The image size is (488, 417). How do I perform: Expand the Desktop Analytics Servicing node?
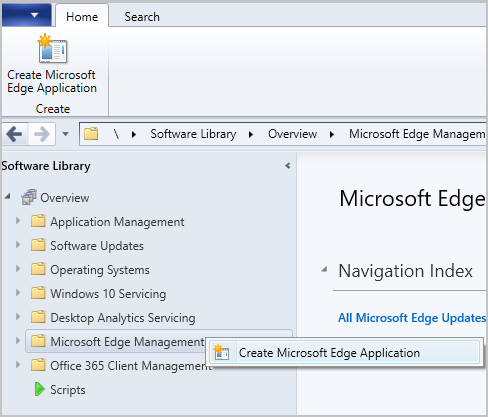coord(18,317)
